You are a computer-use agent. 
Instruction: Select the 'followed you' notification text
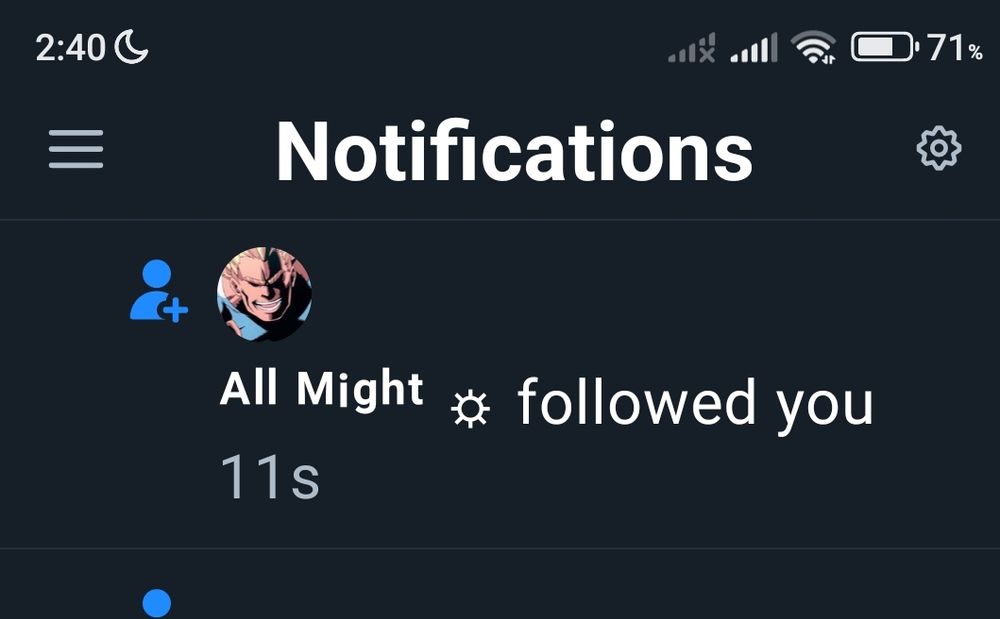(695, 404)
